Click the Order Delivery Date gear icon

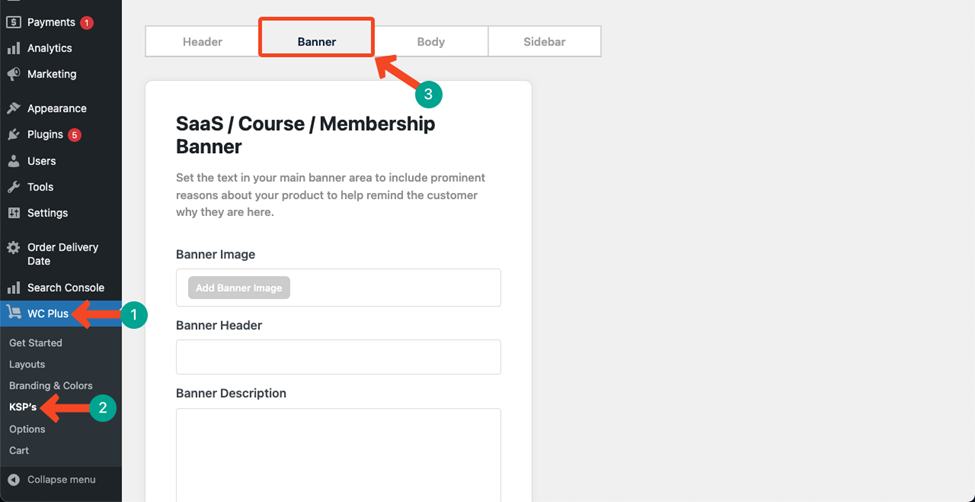point(14,248)
